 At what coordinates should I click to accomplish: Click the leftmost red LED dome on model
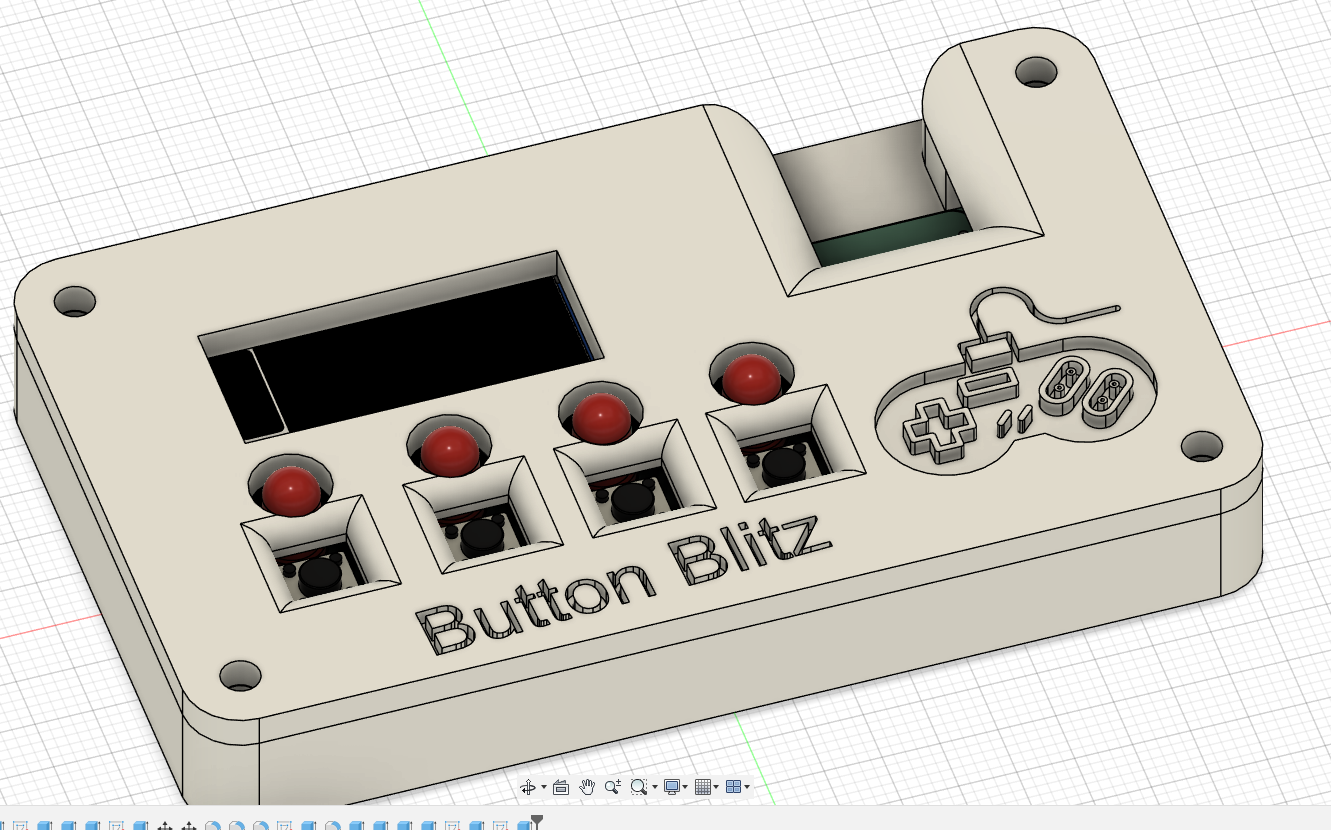click(x=291, y=491)
